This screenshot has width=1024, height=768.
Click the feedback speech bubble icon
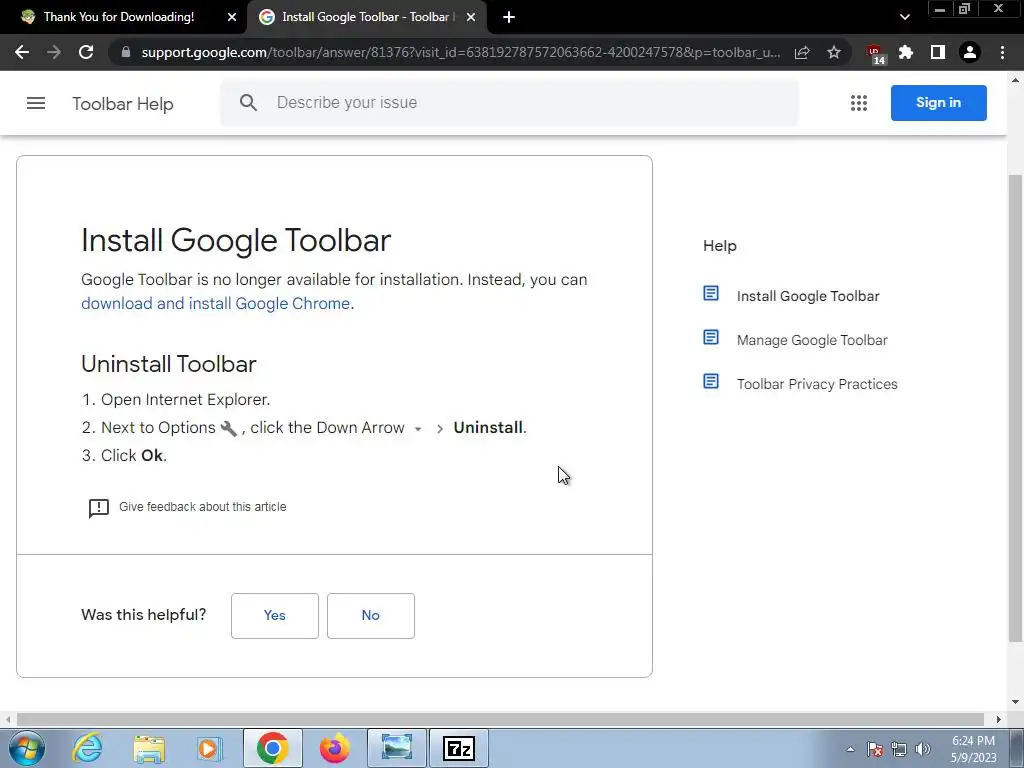pyautogui.click(x=99, y=507)
